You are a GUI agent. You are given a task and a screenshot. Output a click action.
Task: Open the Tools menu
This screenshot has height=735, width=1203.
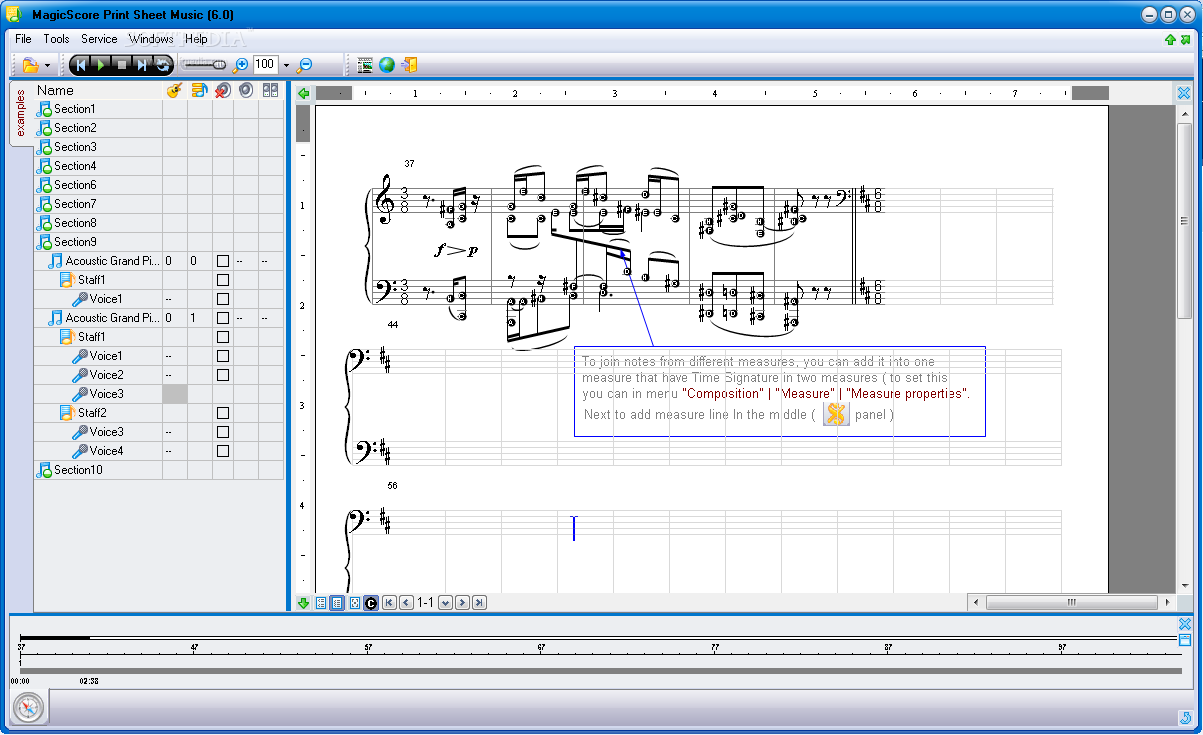(56, 39)
